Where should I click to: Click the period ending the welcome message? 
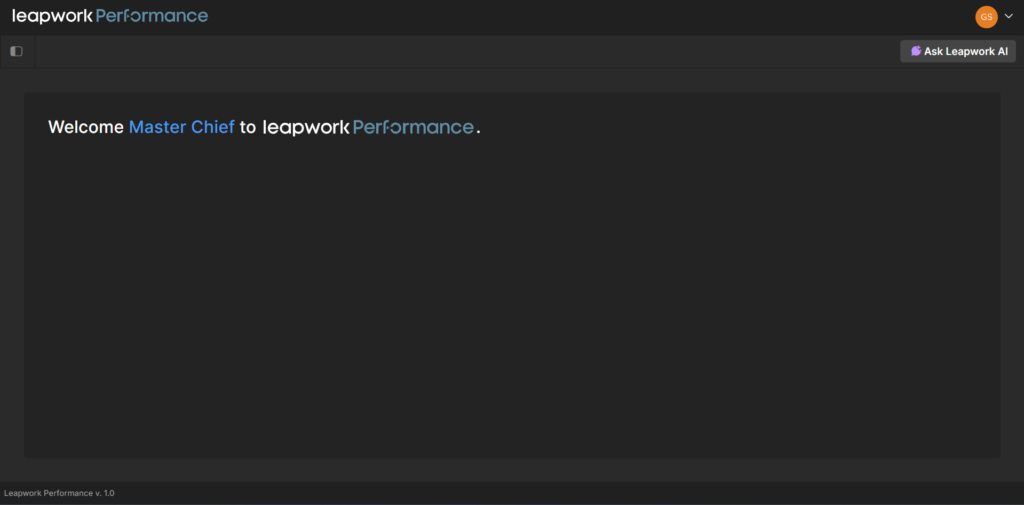click(x=479, y=132)
